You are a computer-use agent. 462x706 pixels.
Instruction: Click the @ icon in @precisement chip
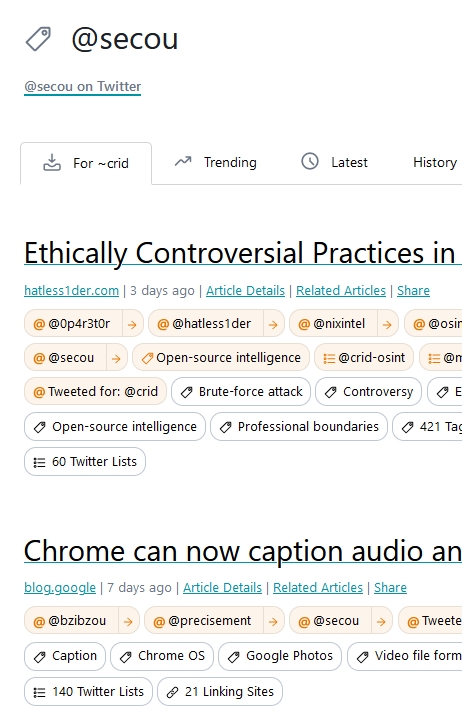[x=159, y=622]
